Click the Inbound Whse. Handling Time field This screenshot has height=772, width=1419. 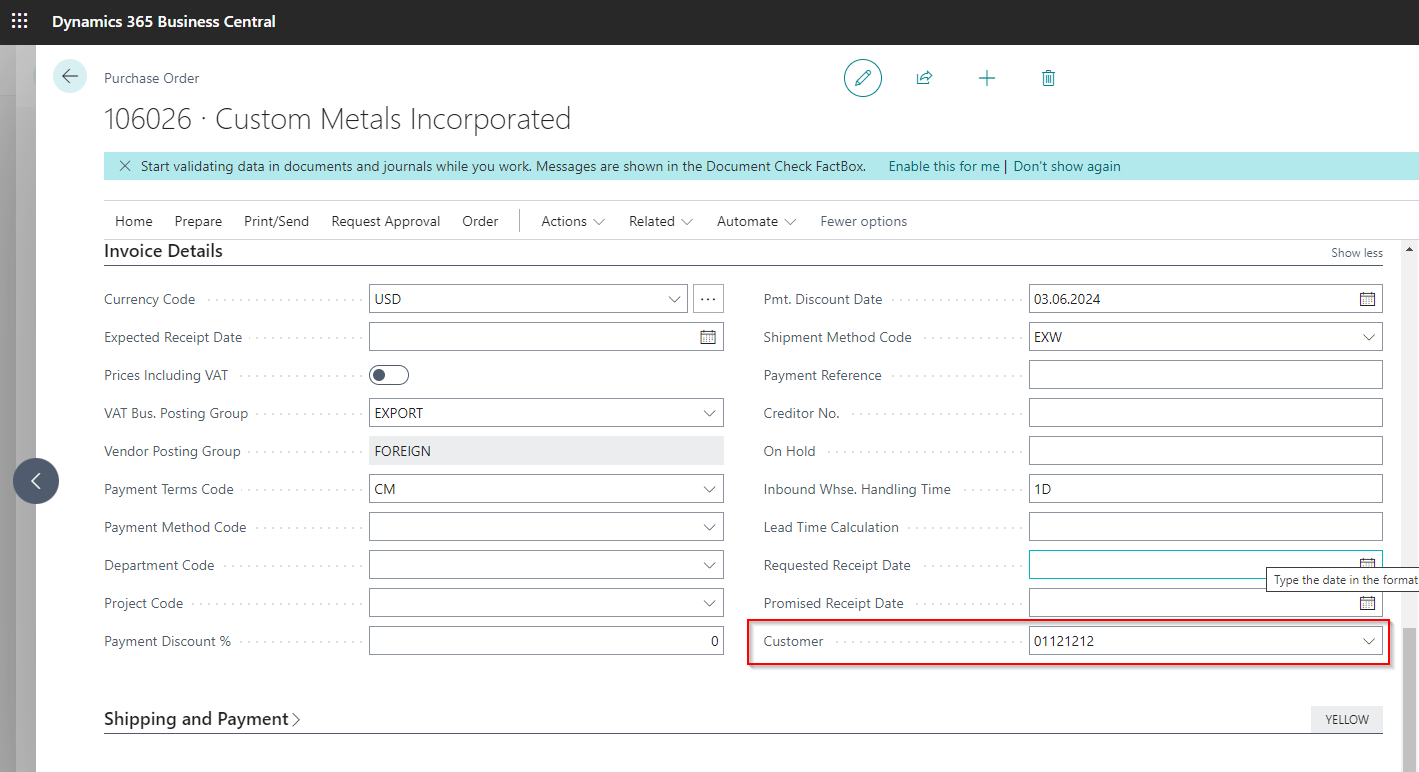[x=1205, y=489]
